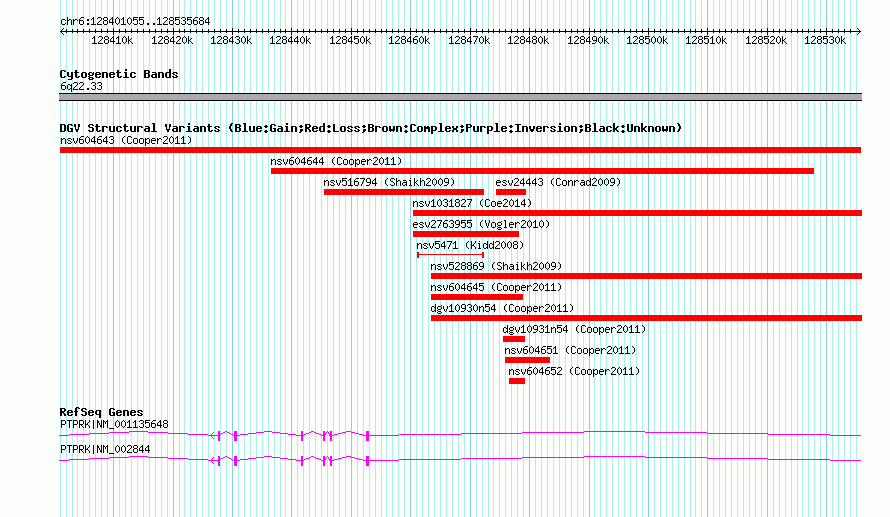Select the PTPRK NM_001135648 transcript glyph
The height and width of the screenshot is (517, 890).
[x=460, y=435]
